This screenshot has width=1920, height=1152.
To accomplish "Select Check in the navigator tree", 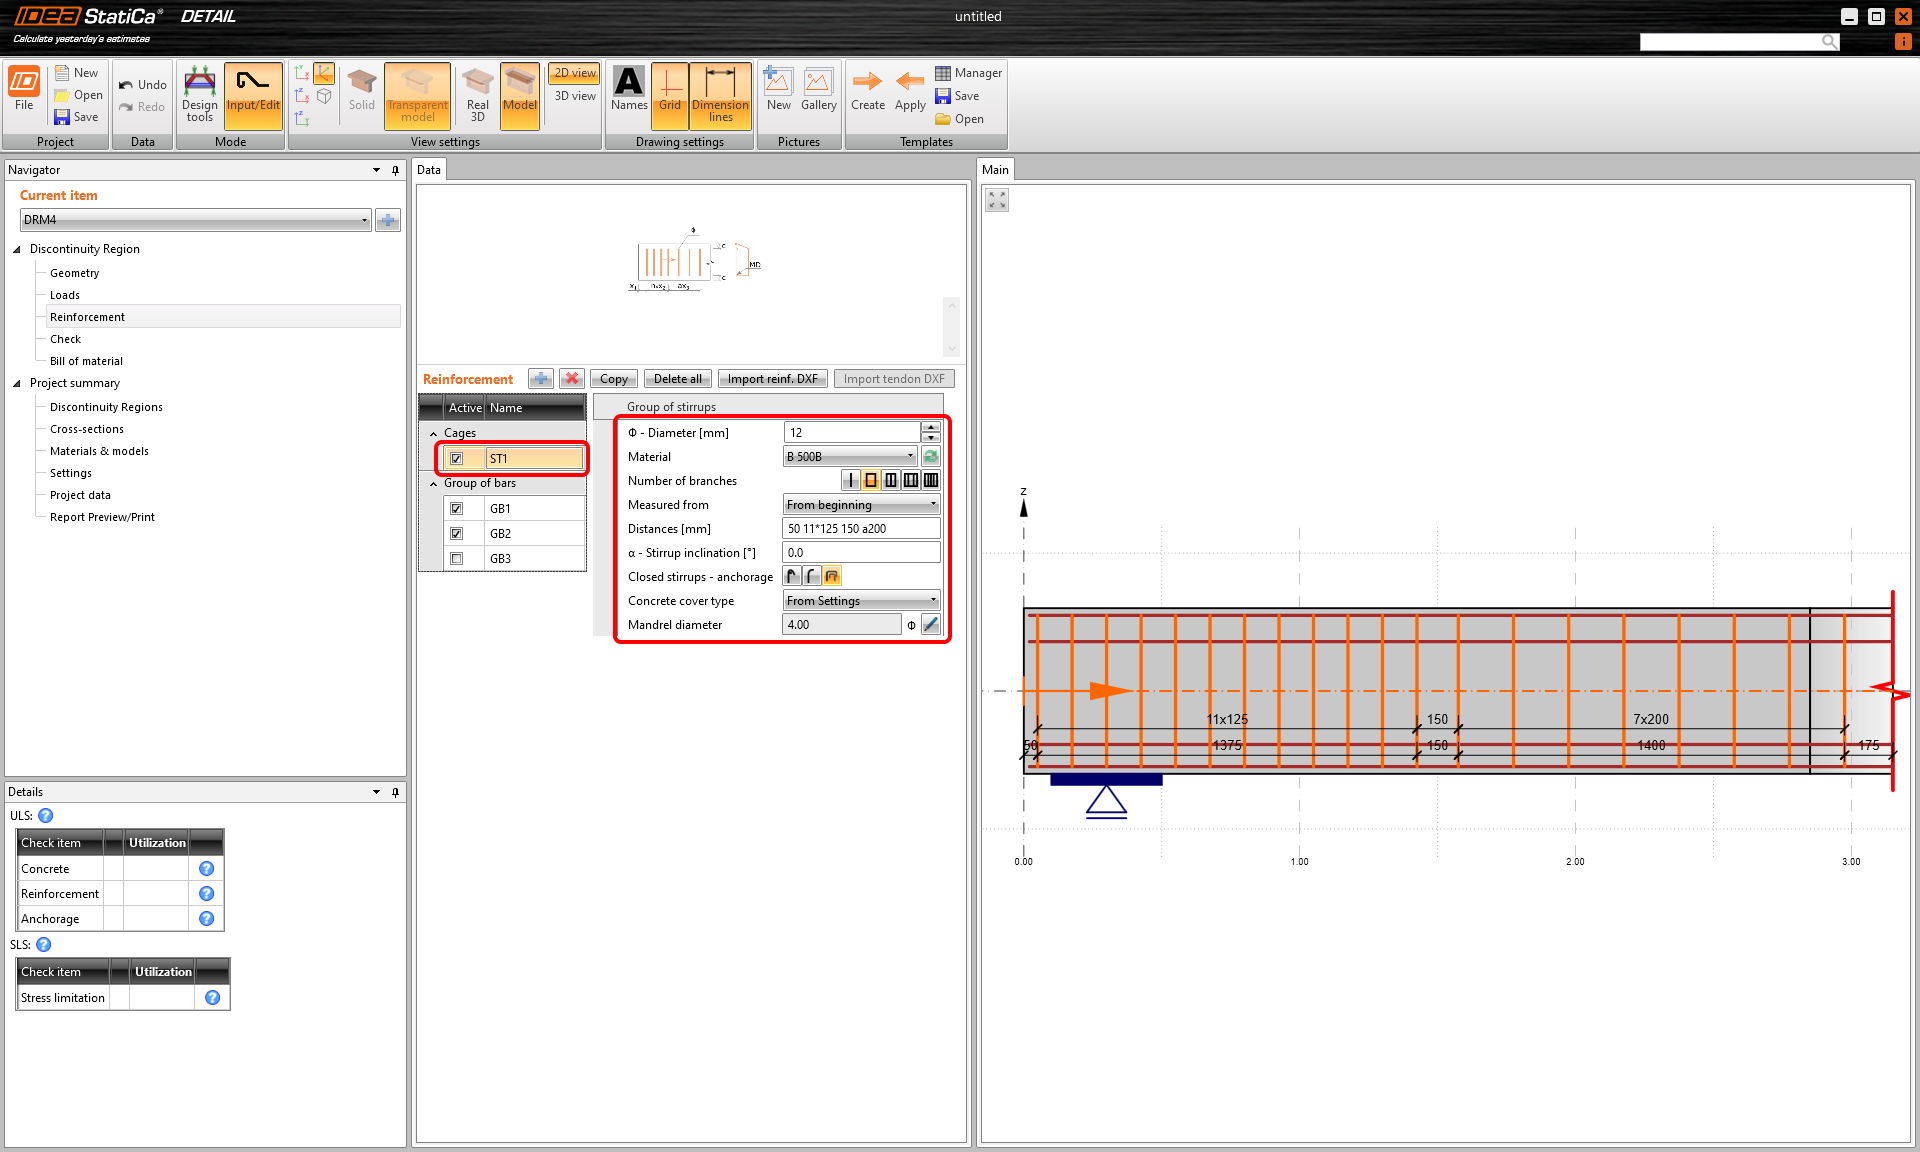I will (66, 339).
